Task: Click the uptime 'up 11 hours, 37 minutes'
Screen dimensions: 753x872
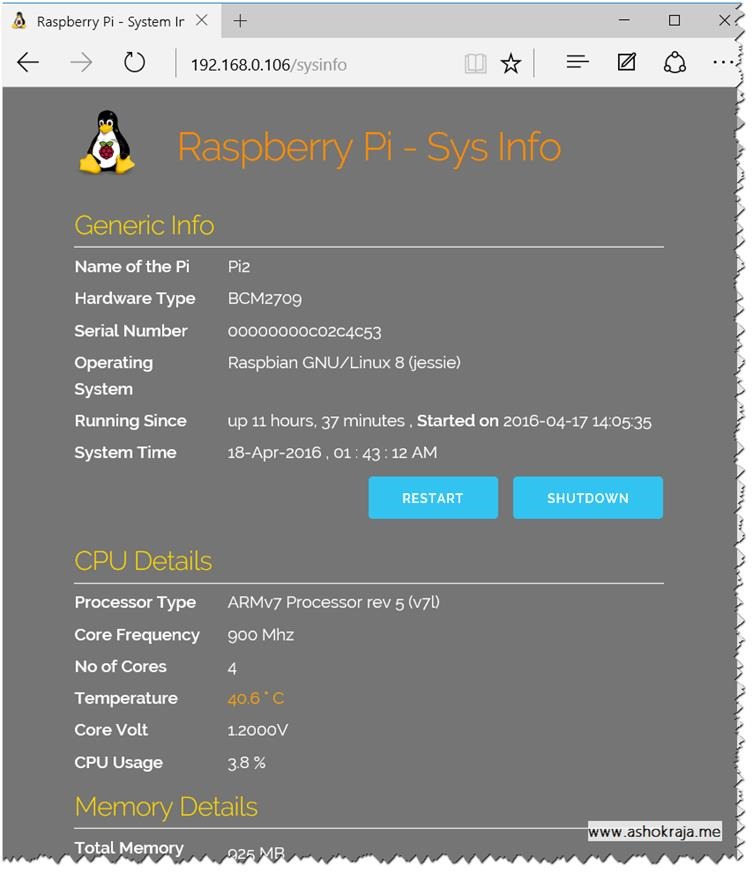Action: click(x=316, y=421)
